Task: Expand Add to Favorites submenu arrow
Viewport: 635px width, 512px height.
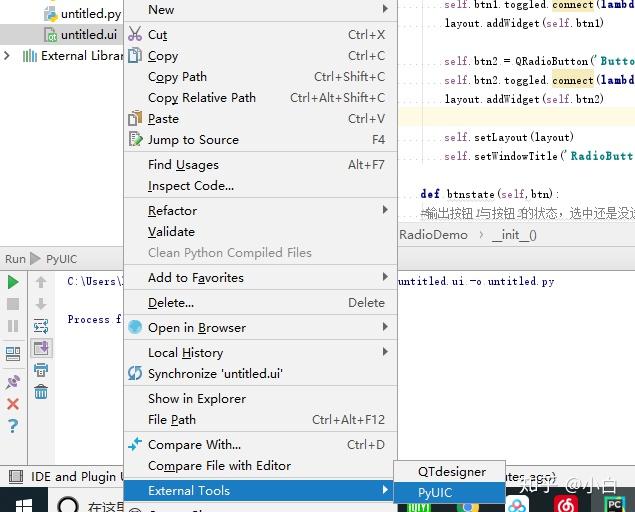Action: [x=385, y=277]
